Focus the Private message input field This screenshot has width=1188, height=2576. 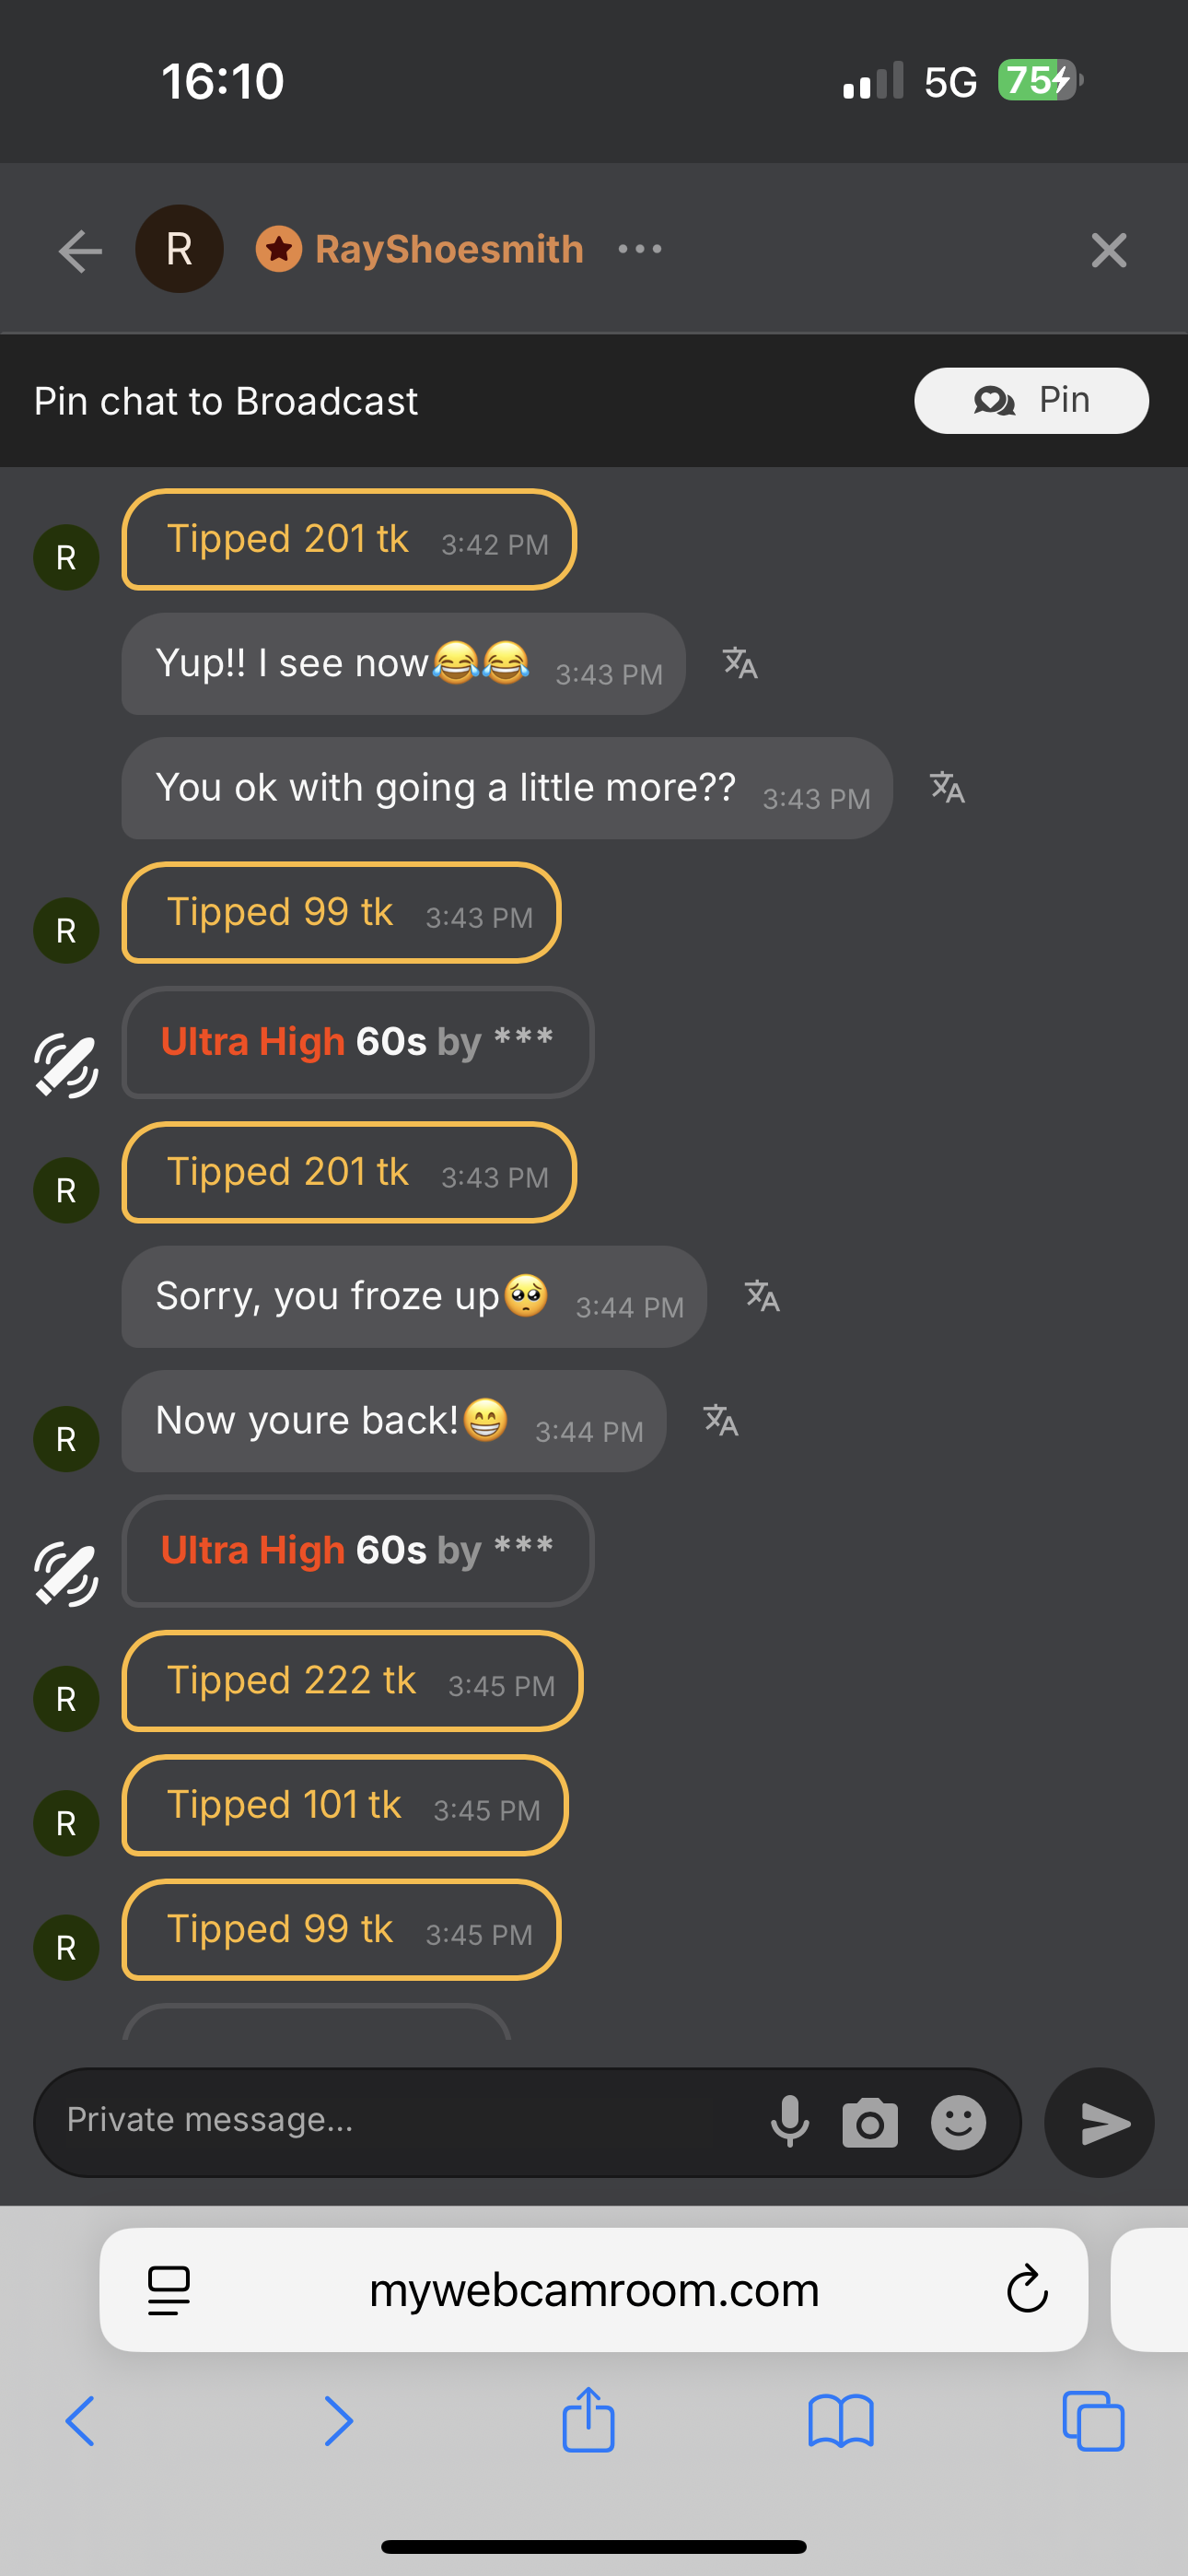400,2120
